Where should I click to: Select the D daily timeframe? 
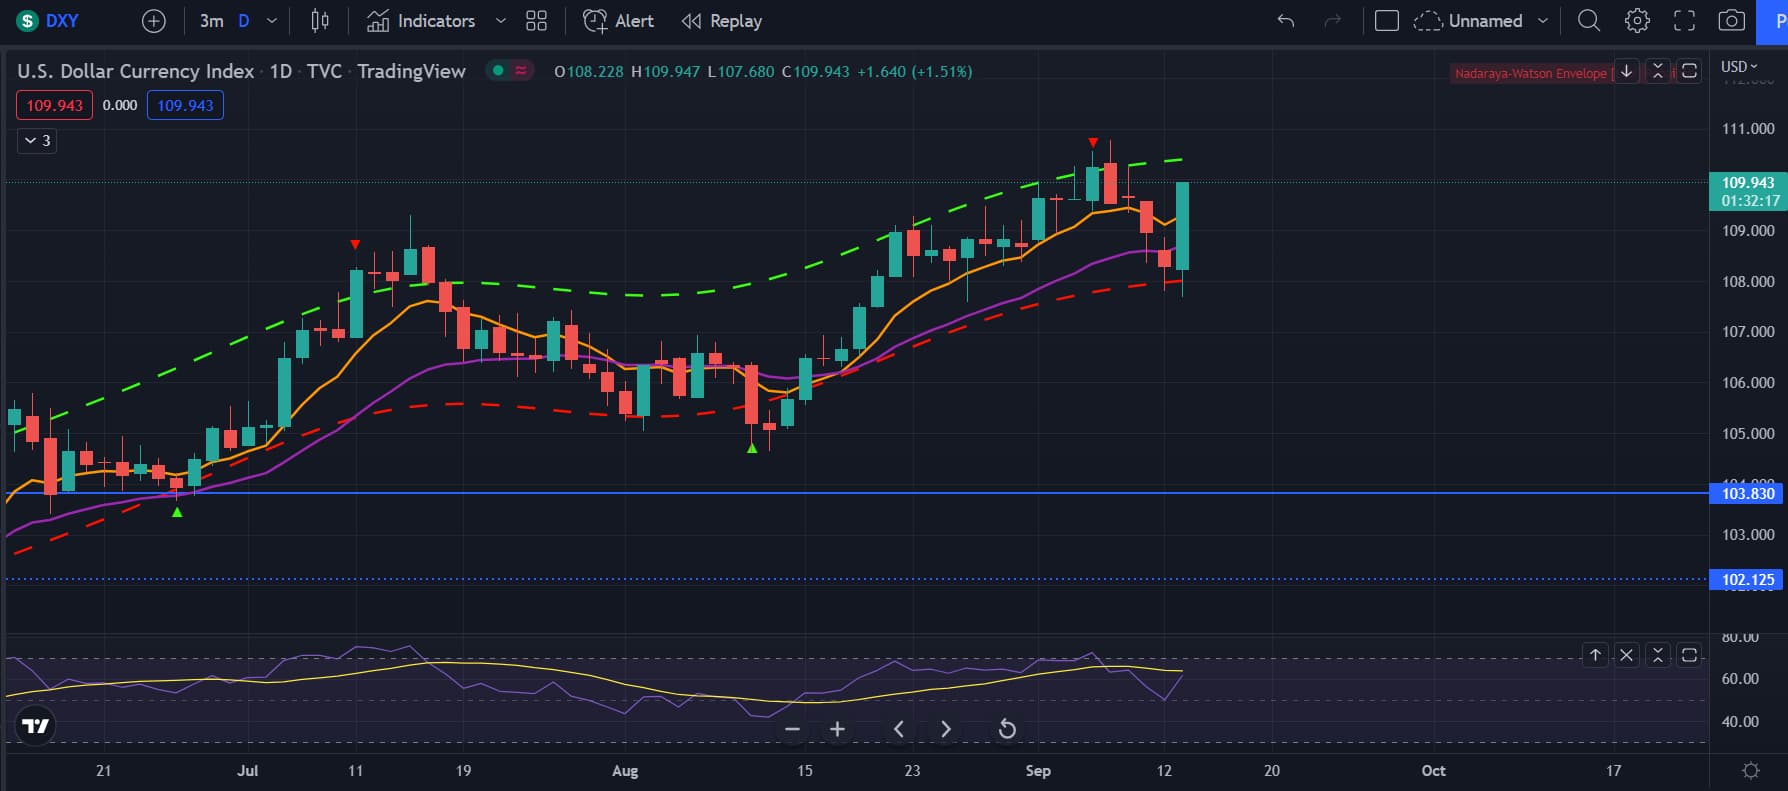[x=243, y=21]
